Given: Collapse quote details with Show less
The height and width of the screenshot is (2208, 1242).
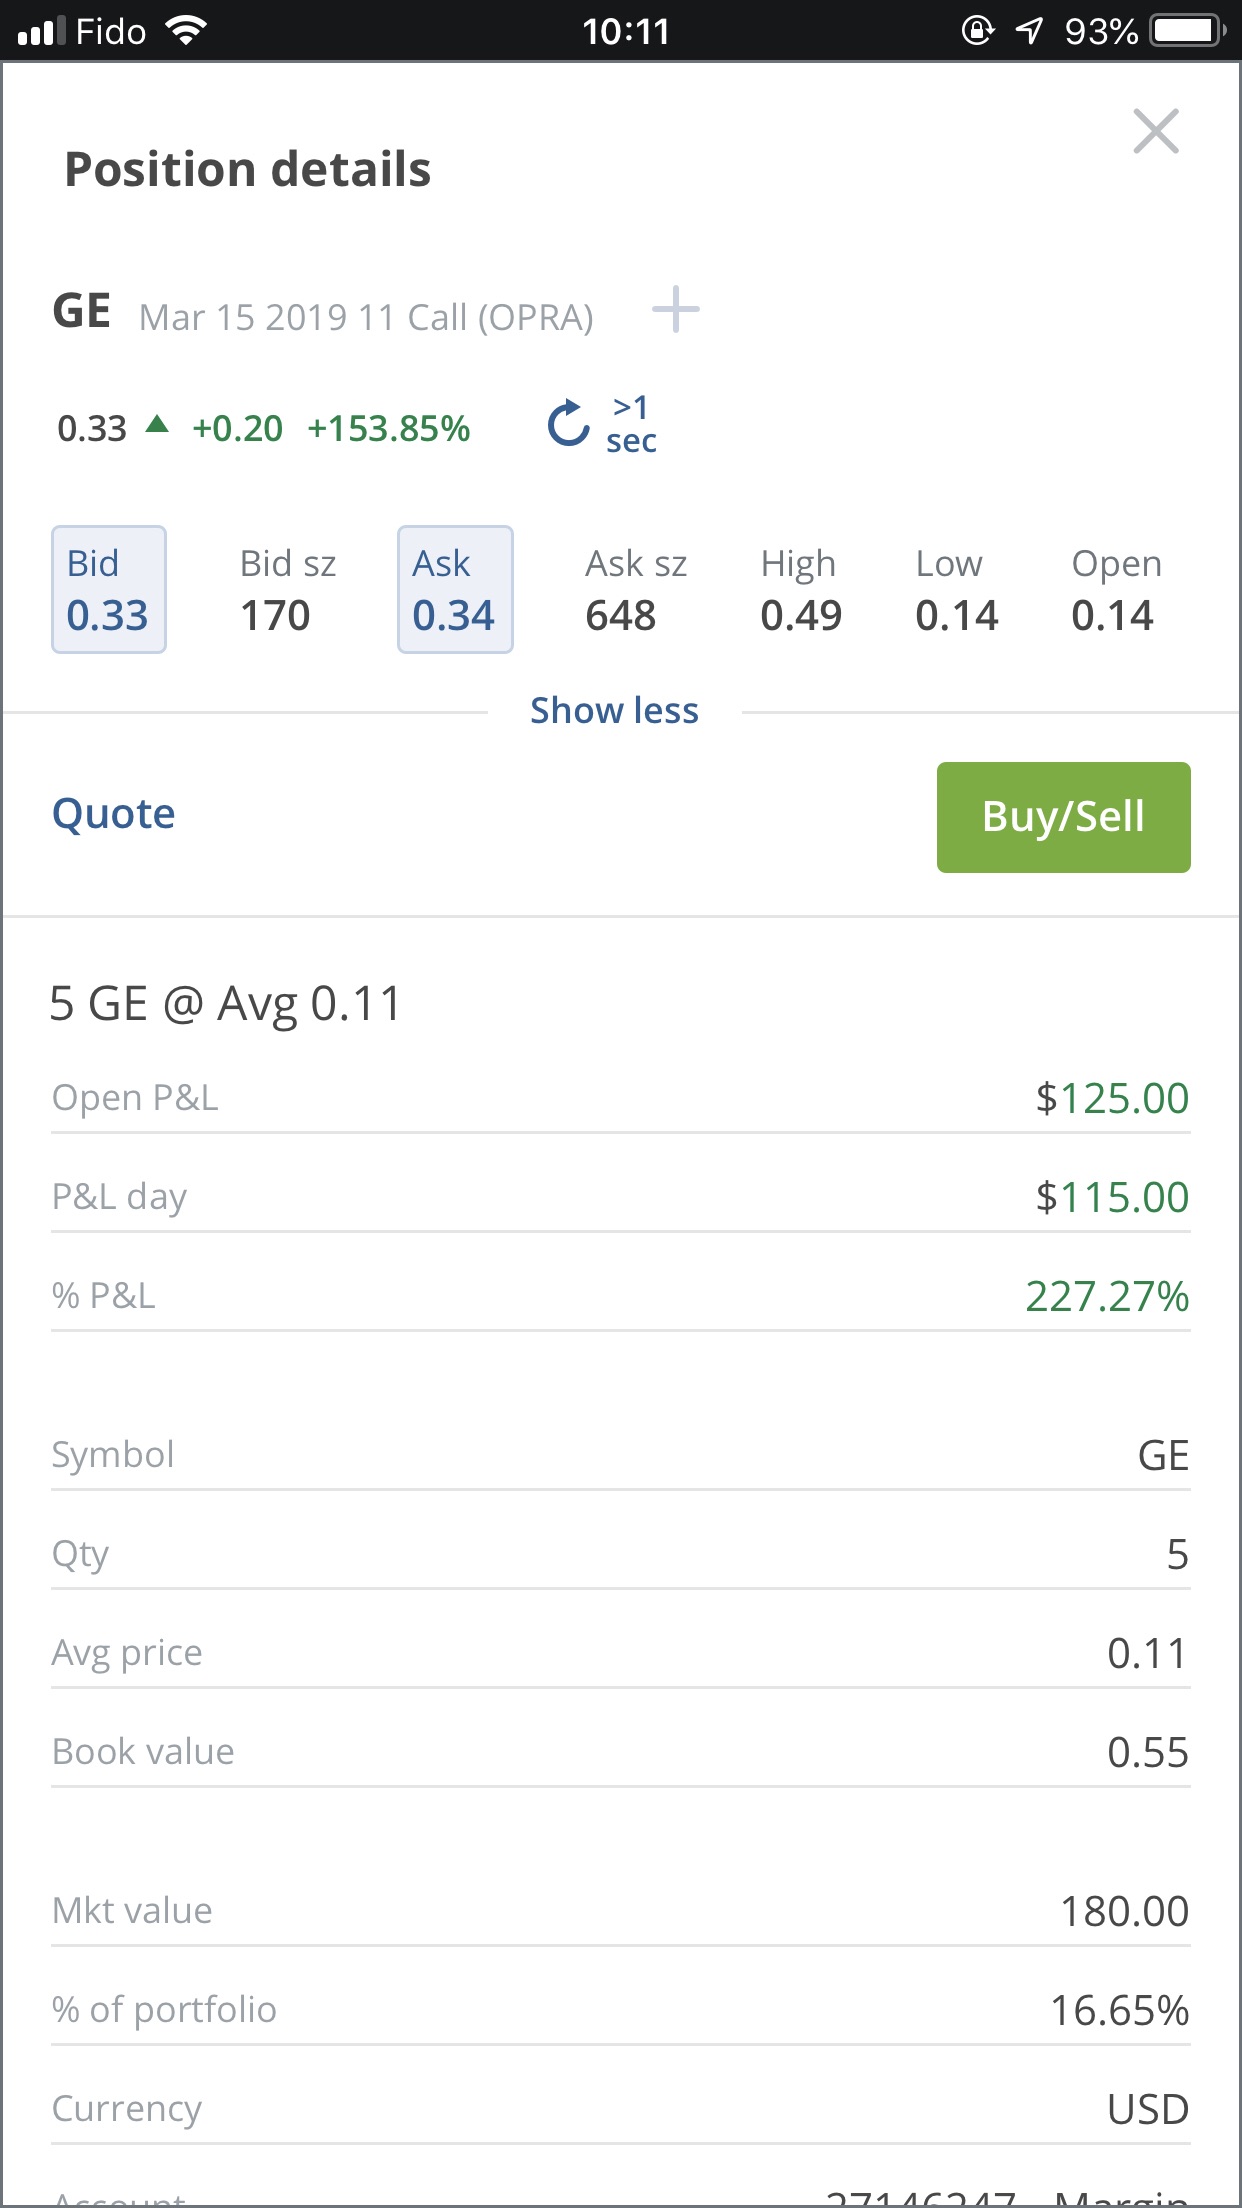Looking at the screenshot, I should point(614,711).
